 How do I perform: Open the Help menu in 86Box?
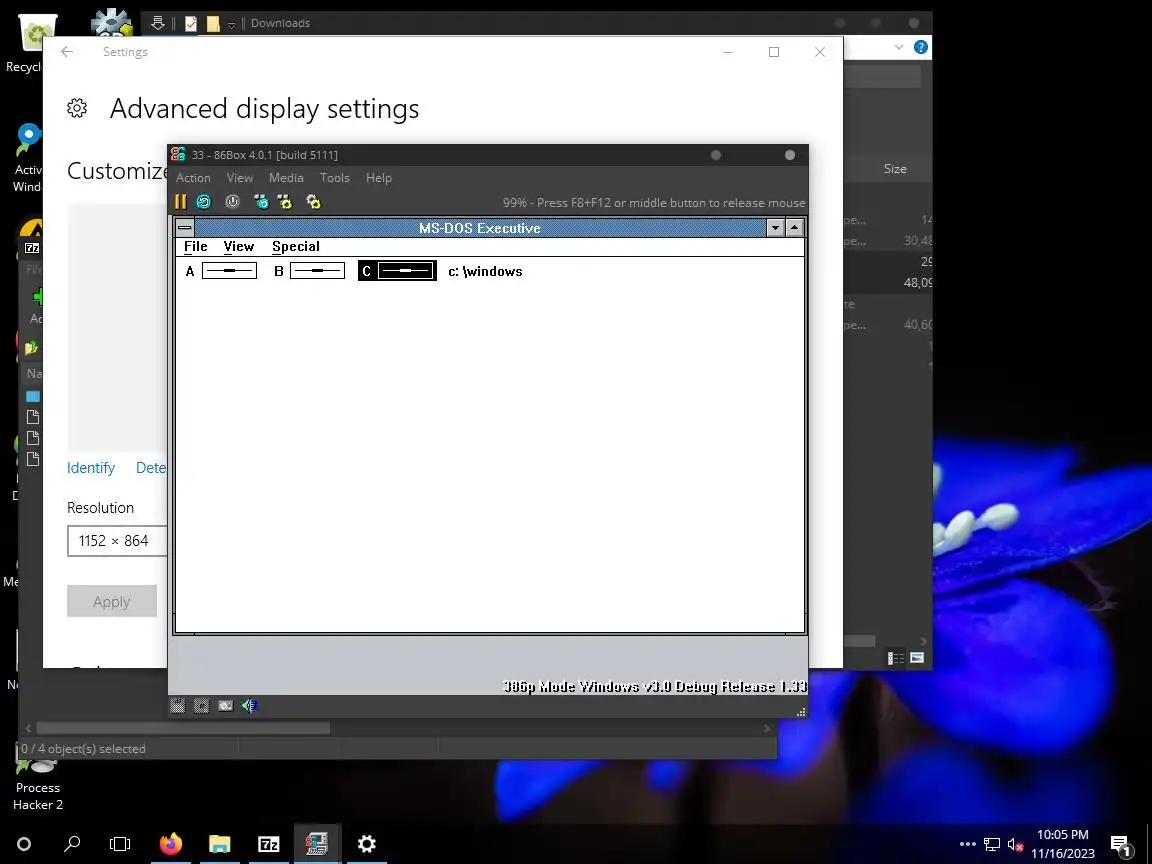tap(378, 178)
